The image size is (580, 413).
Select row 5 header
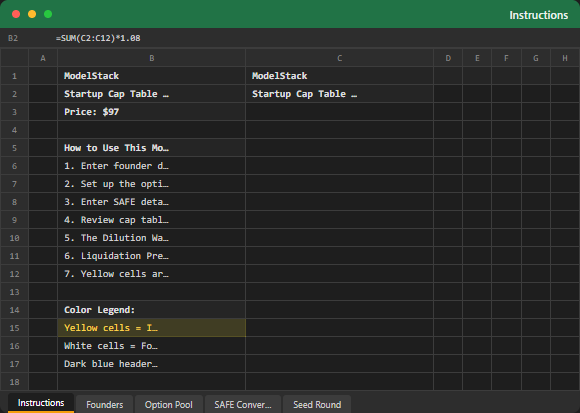coord(14,148)
